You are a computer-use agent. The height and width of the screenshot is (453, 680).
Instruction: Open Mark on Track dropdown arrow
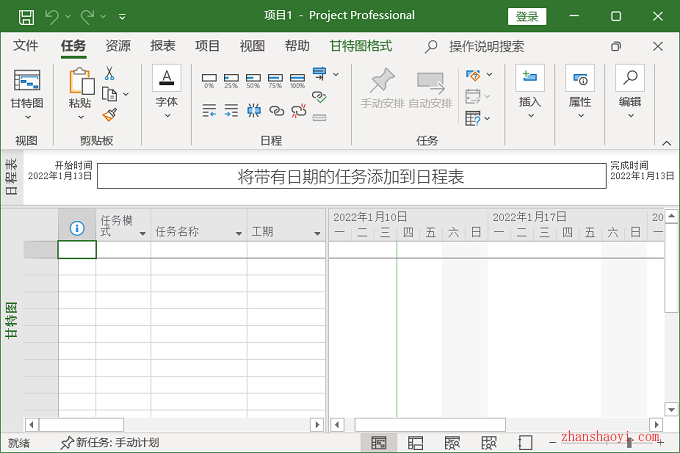coord(336,75)
